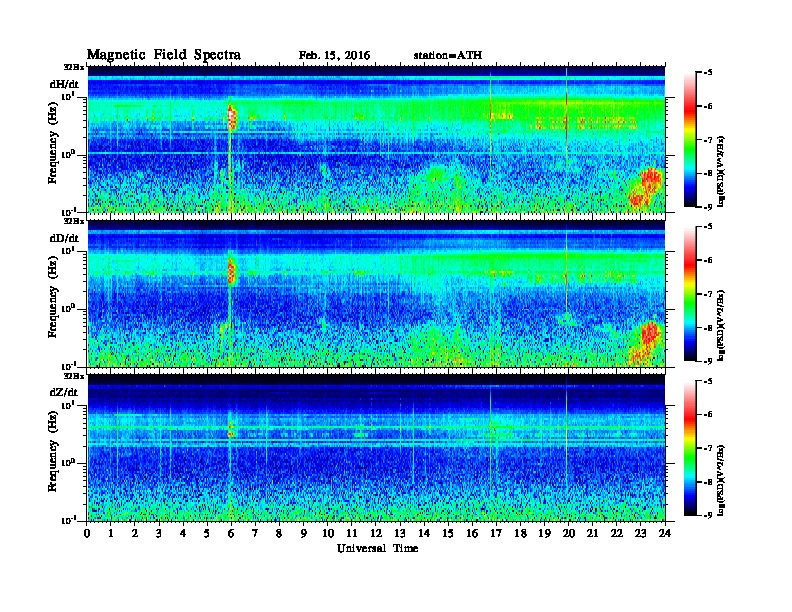Click hour tick label 6 on time axis

[231, 533]
